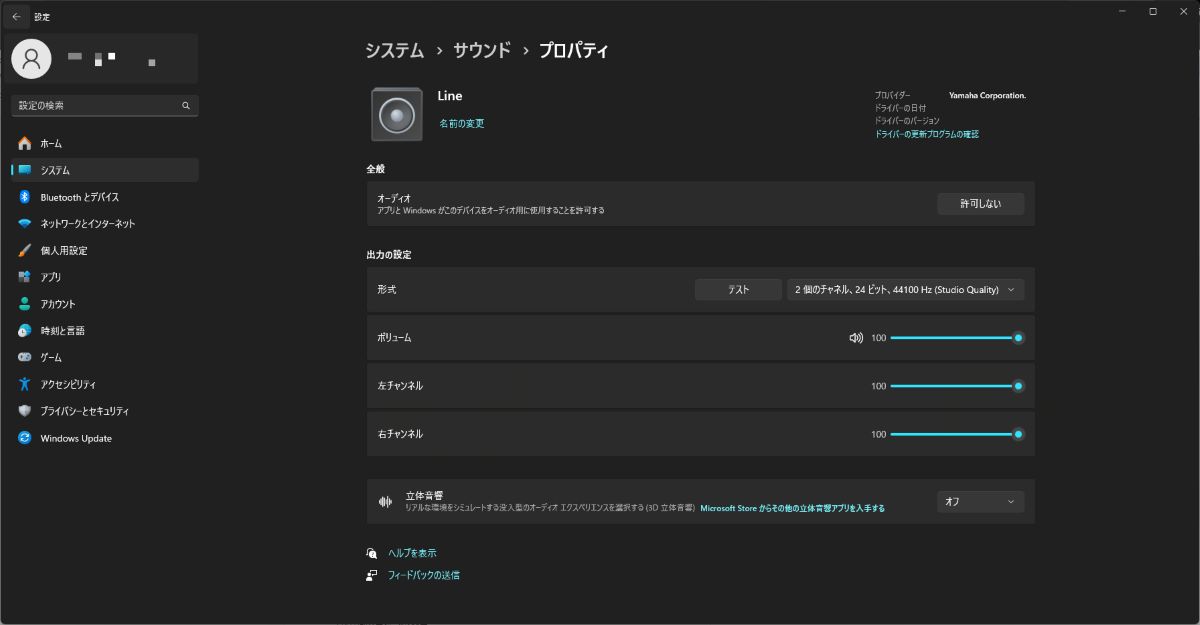Screen dimensions: 1200x625
Task: Go to プライバシーとセキュリティ settings
Action: [x=85, y=411]
